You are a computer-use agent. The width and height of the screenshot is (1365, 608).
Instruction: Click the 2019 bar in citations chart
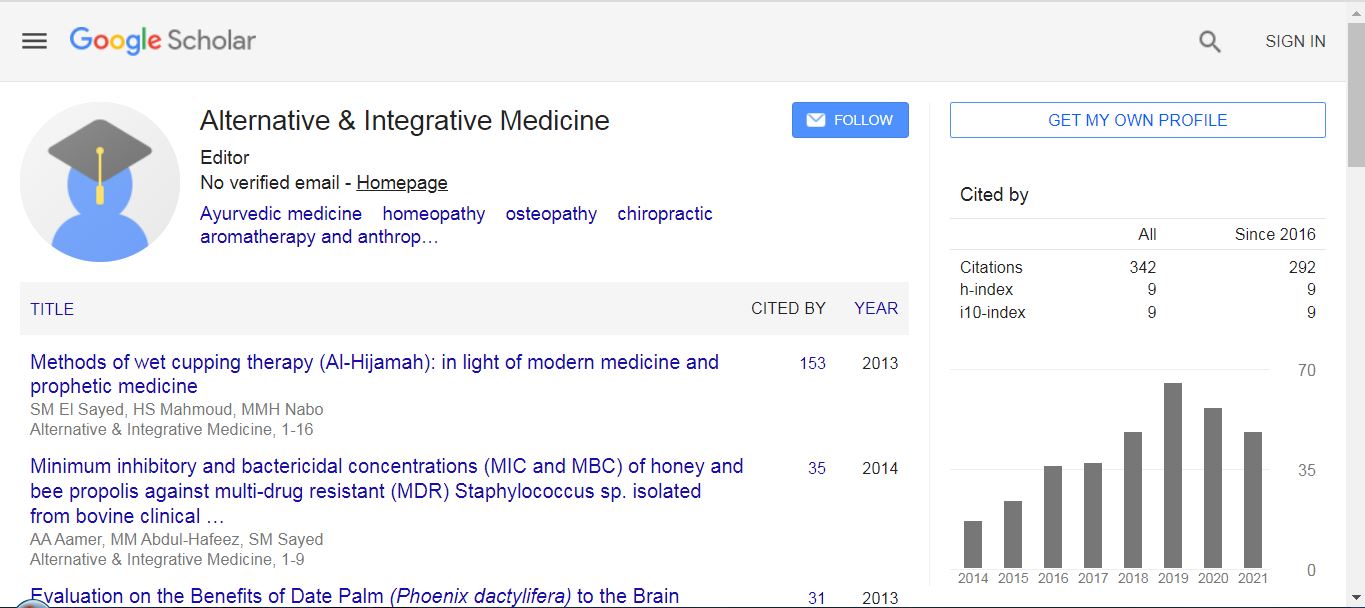coord(1173,475)
